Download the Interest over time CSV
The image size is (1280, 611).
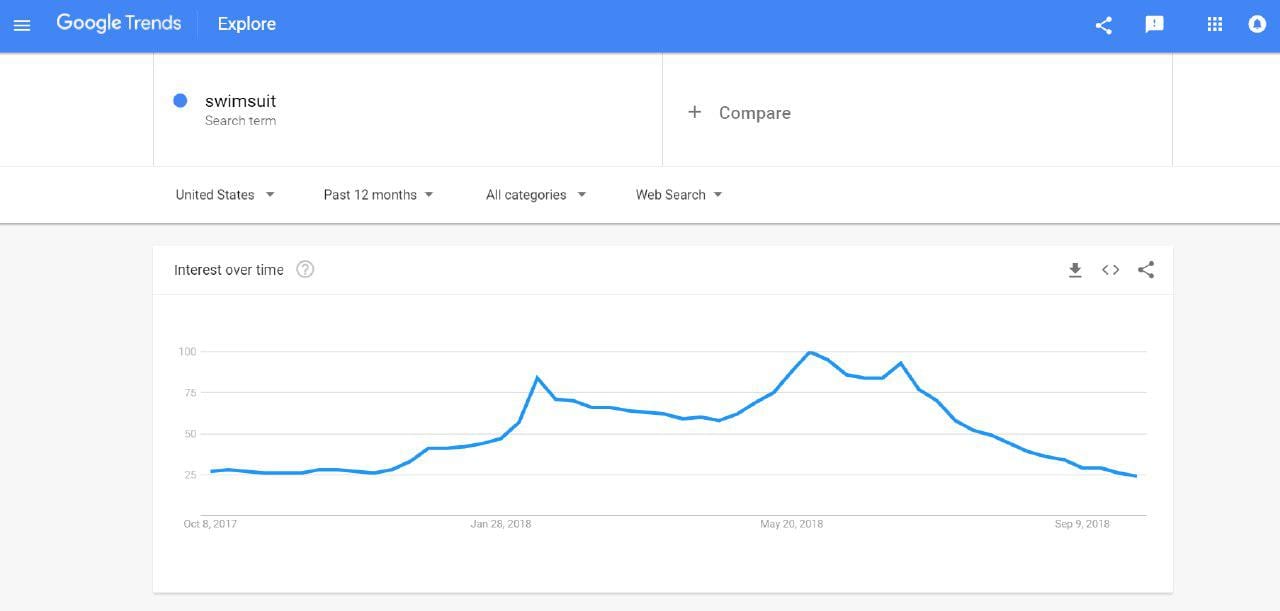point(1075,270)
